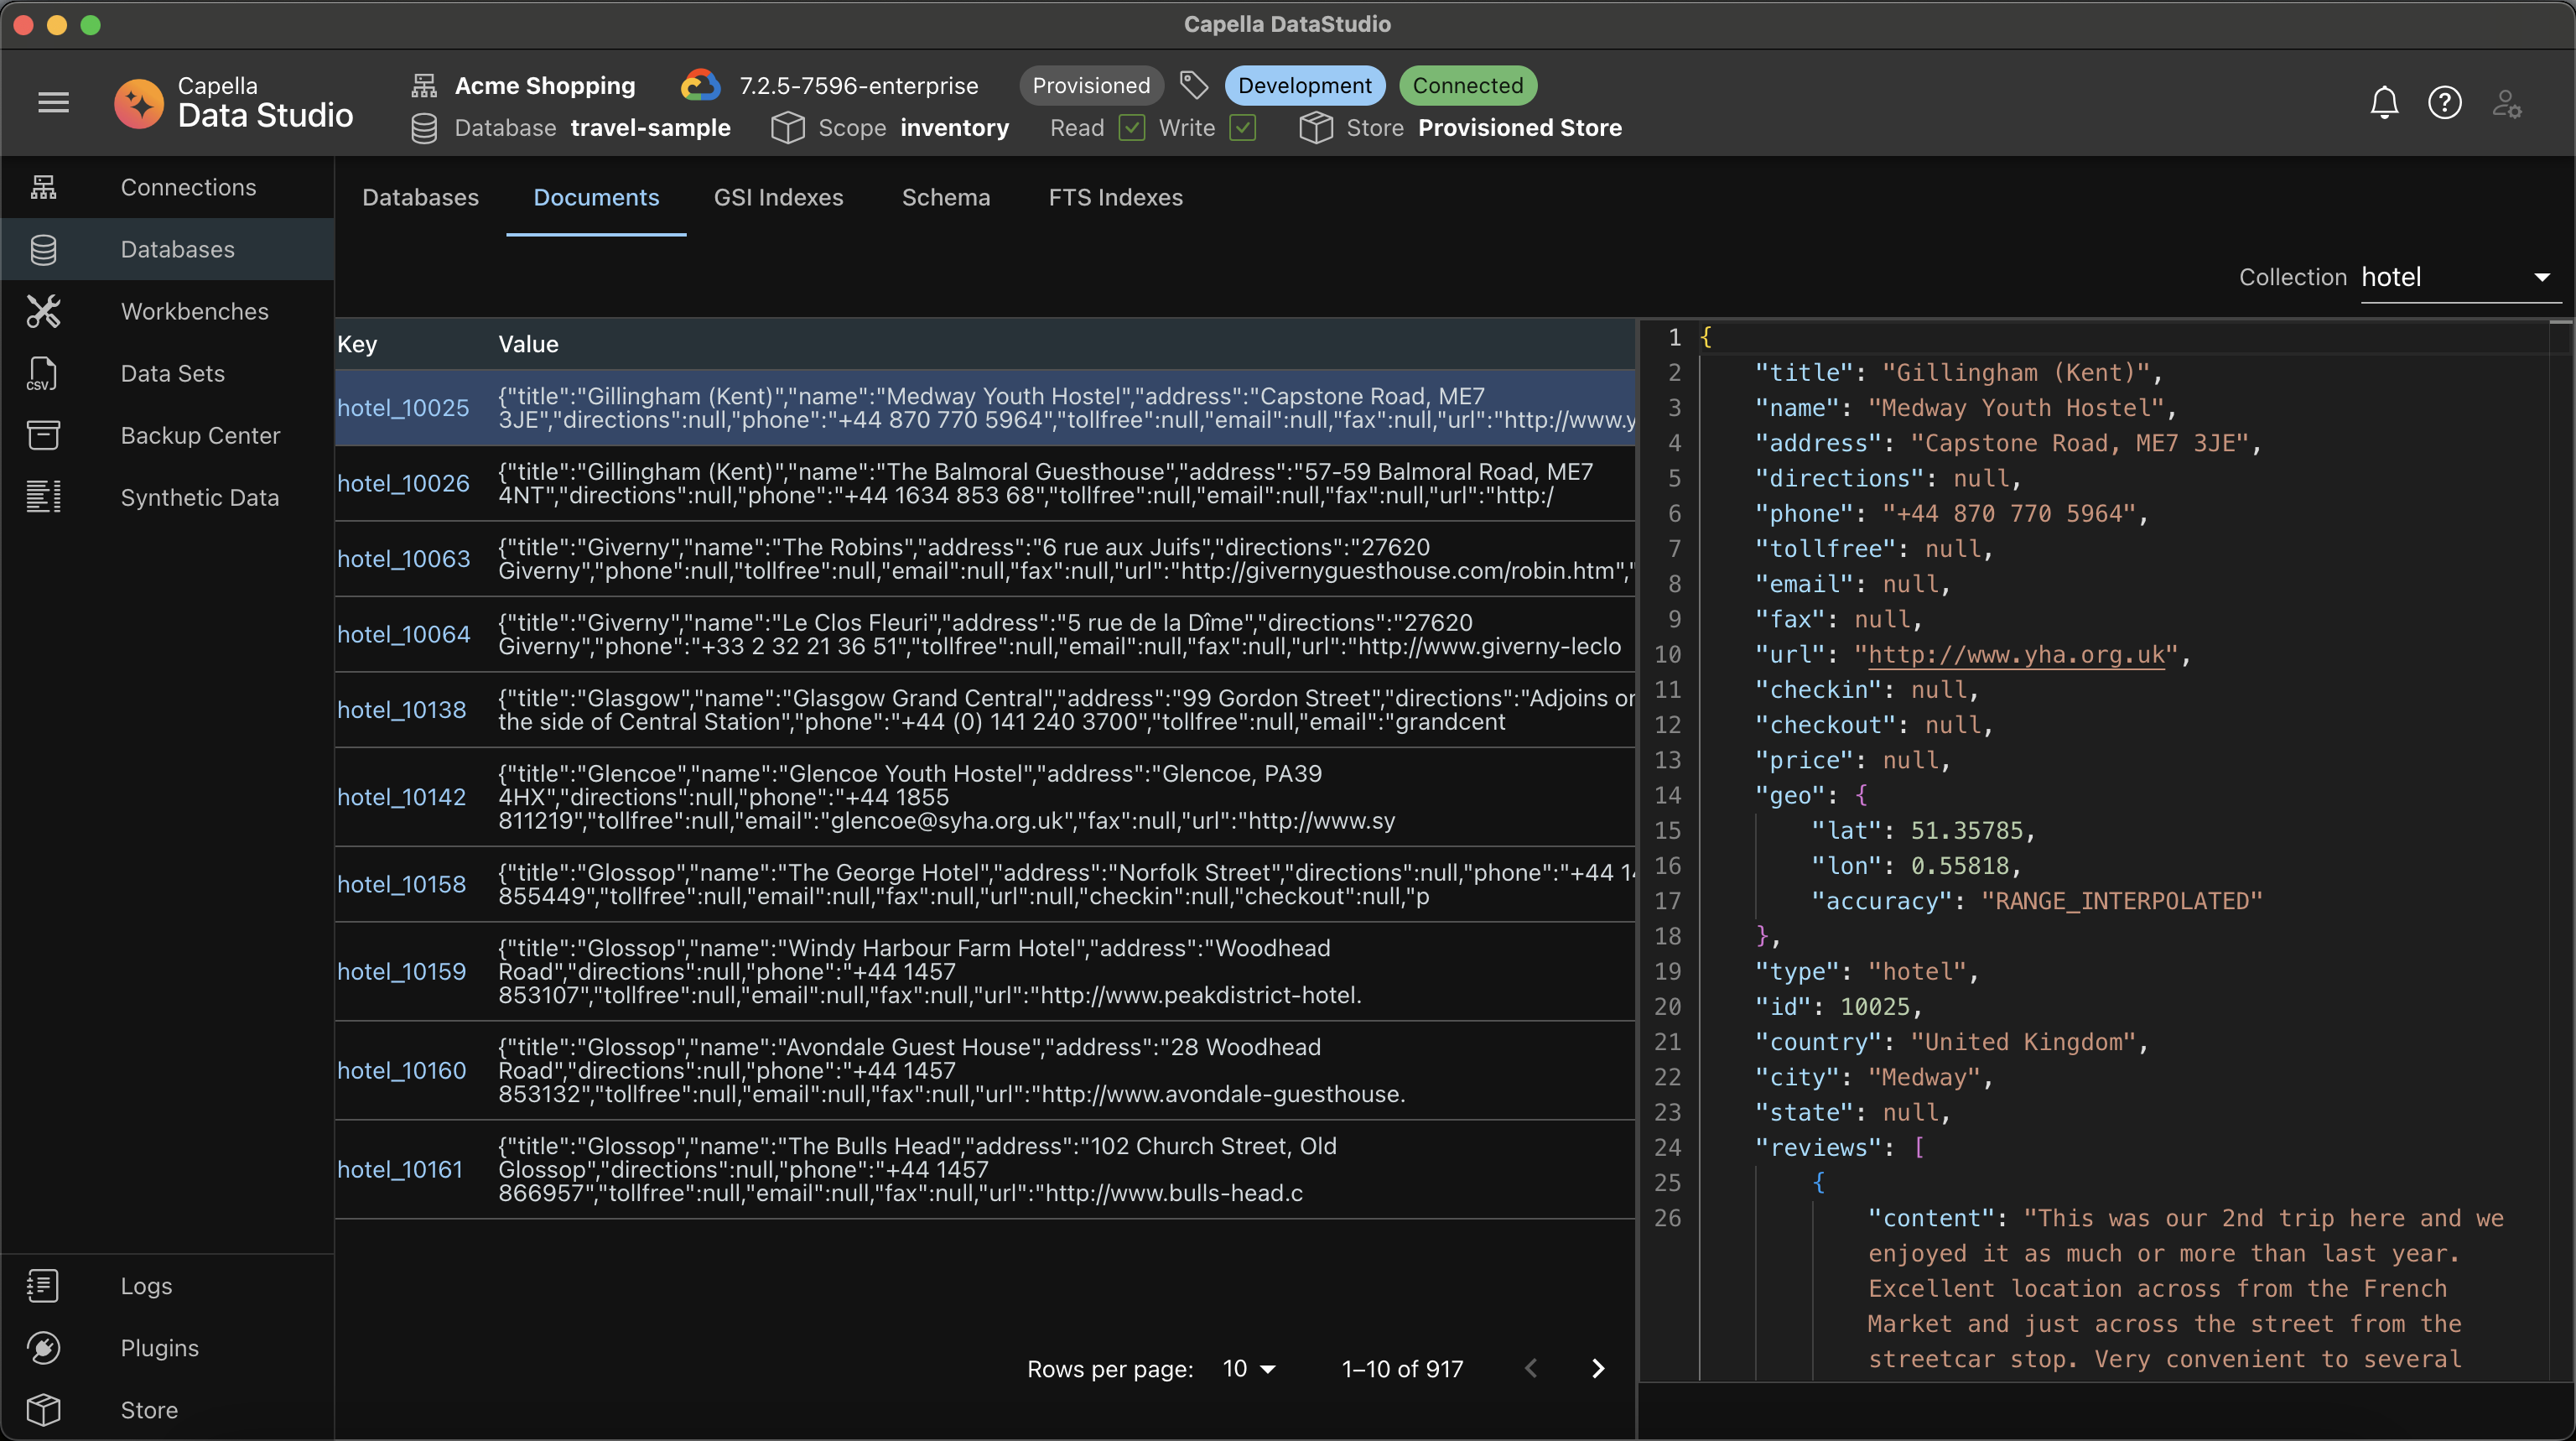This screenshot has height=1441, width=2576.
Task: Click the Connections sidebar icon
Action: 44,186
